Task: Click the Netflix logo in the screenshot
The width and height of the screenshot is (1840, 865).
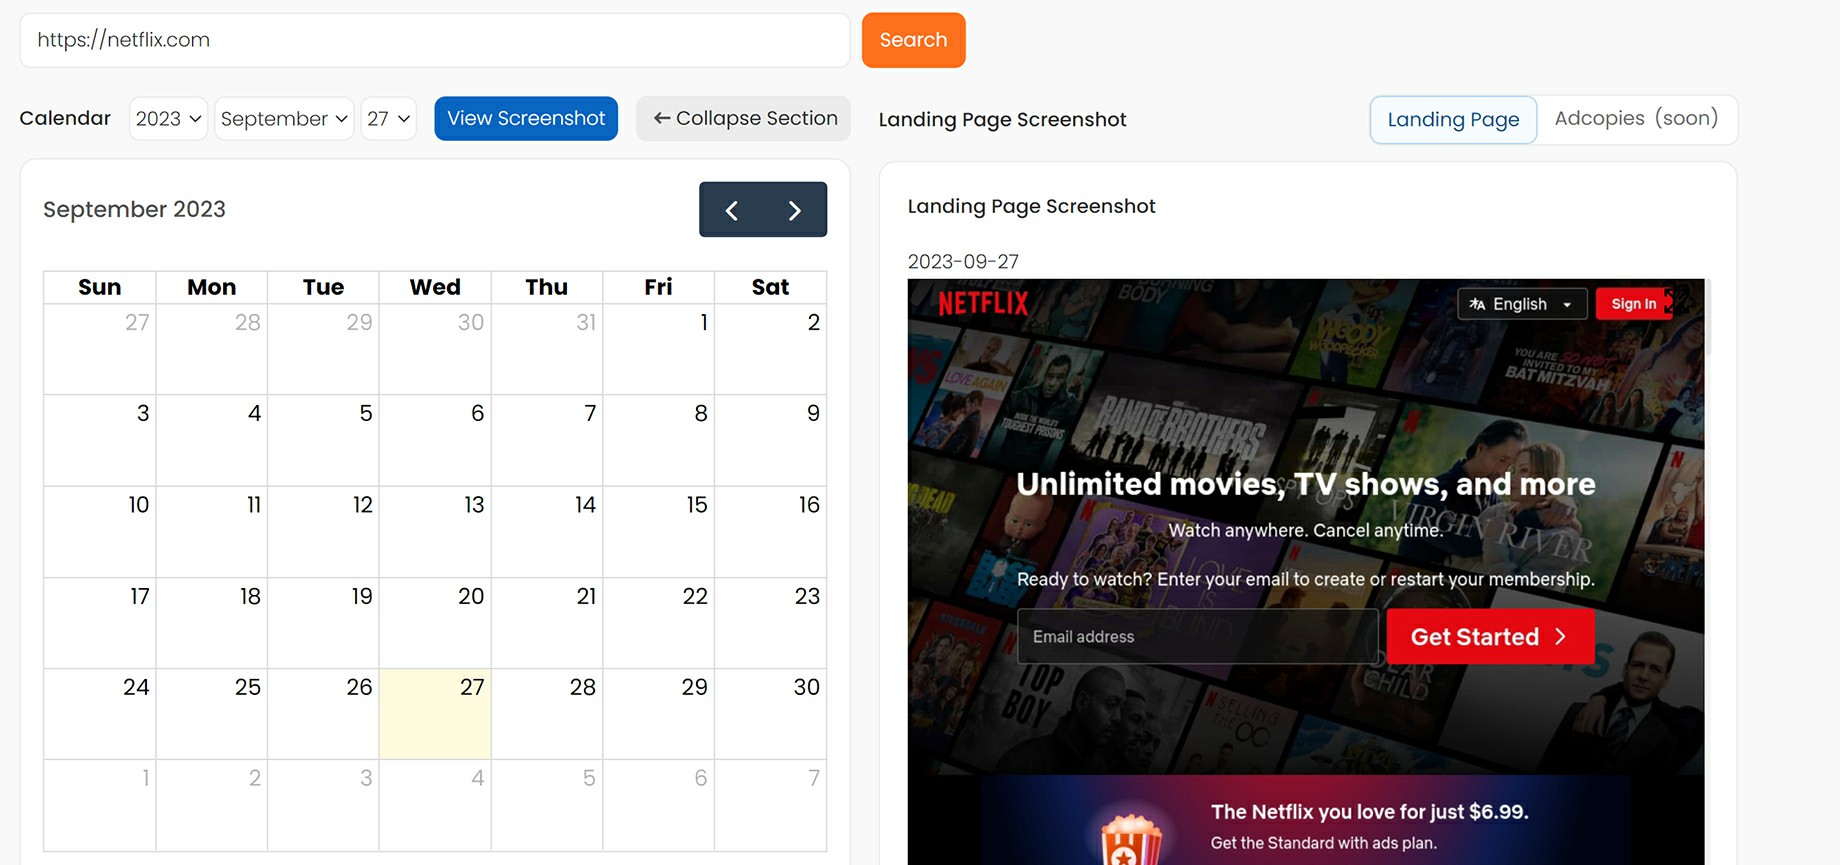Action: [983, 303]
